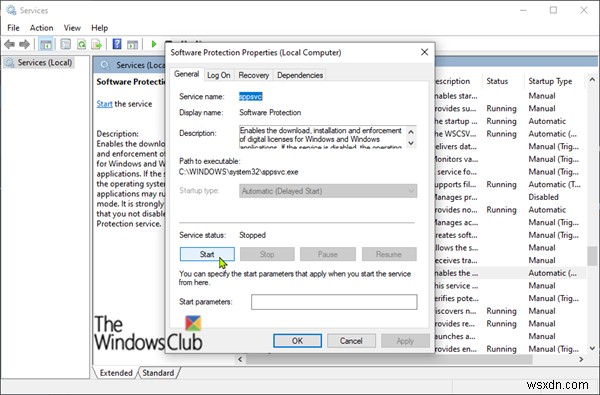Click the Start button in the dialog
The height and width of the screenshot is (395, 600).
[207, 254]
